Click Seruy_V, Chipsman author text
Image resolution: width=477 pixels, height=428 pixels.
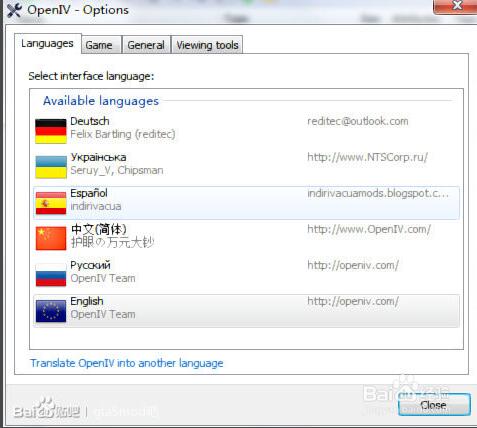pyautogui.click(x=117, y=170)
